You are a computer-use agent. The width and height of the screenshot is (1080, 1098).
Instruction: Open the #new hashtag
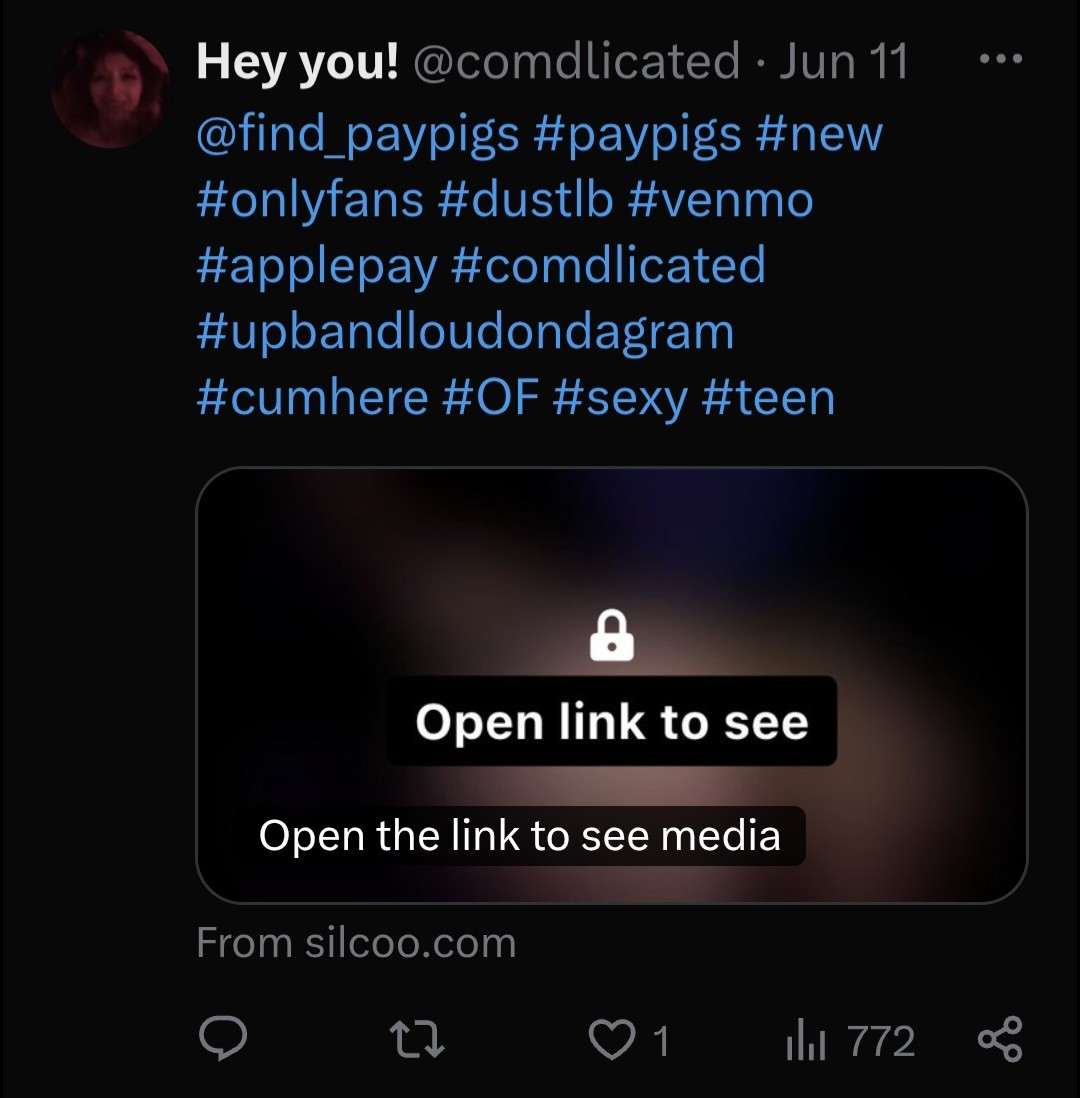(819, 135)
